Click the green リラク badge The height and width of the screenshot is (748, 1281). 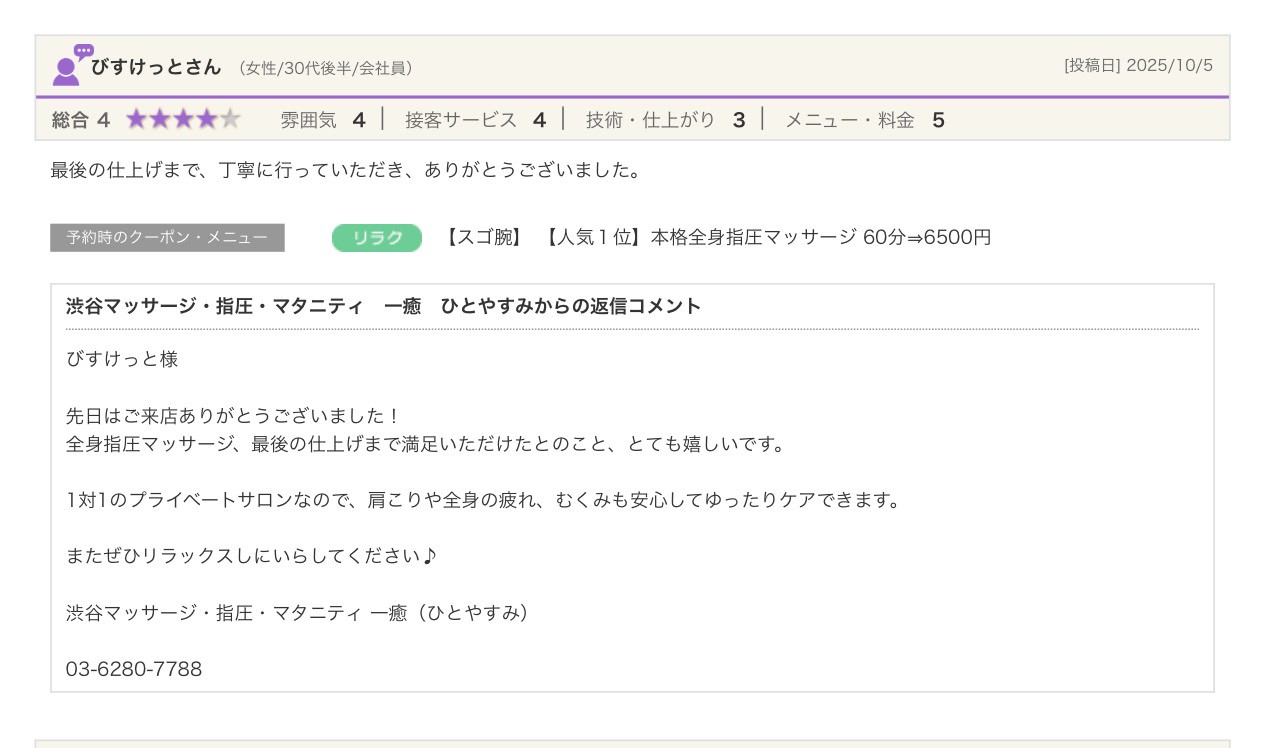point(377,238)
